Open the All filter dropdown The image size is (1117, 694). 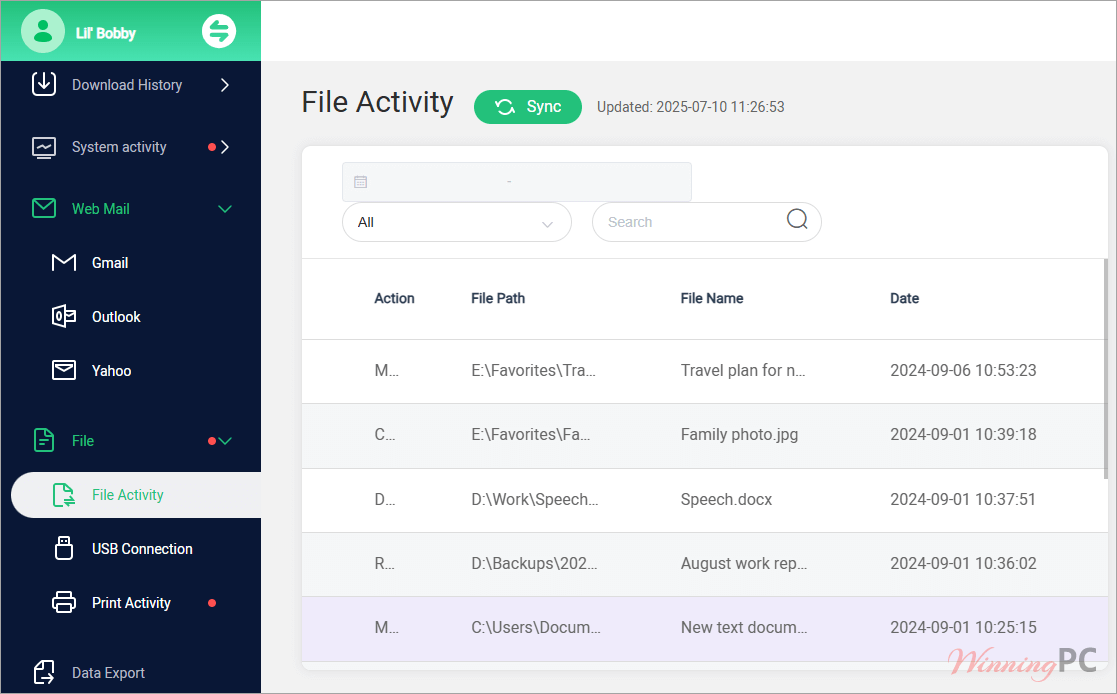pos(457,222)
